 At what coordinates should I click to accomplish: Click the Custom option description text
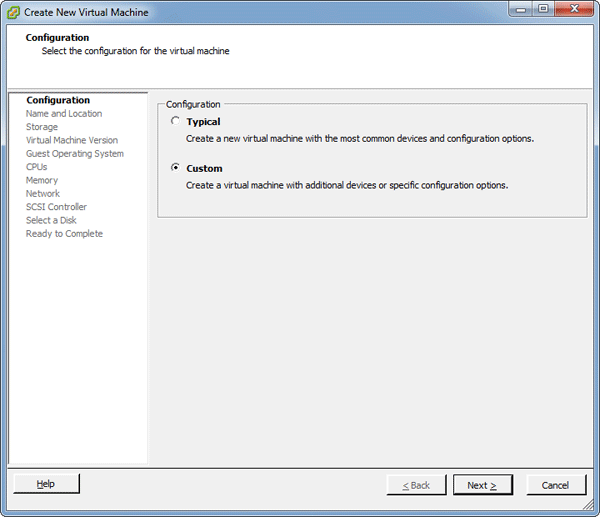tap(347, 185)
